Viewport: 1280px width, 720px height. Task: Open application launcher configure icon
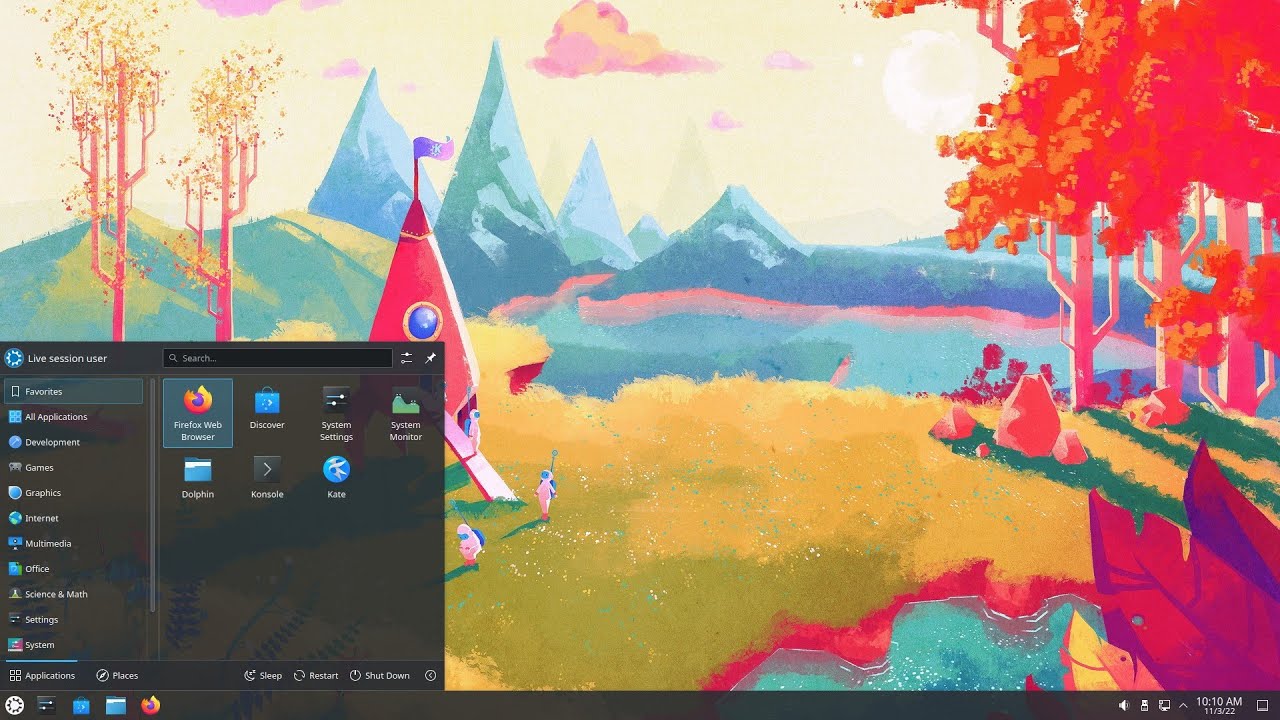point(407,358)
